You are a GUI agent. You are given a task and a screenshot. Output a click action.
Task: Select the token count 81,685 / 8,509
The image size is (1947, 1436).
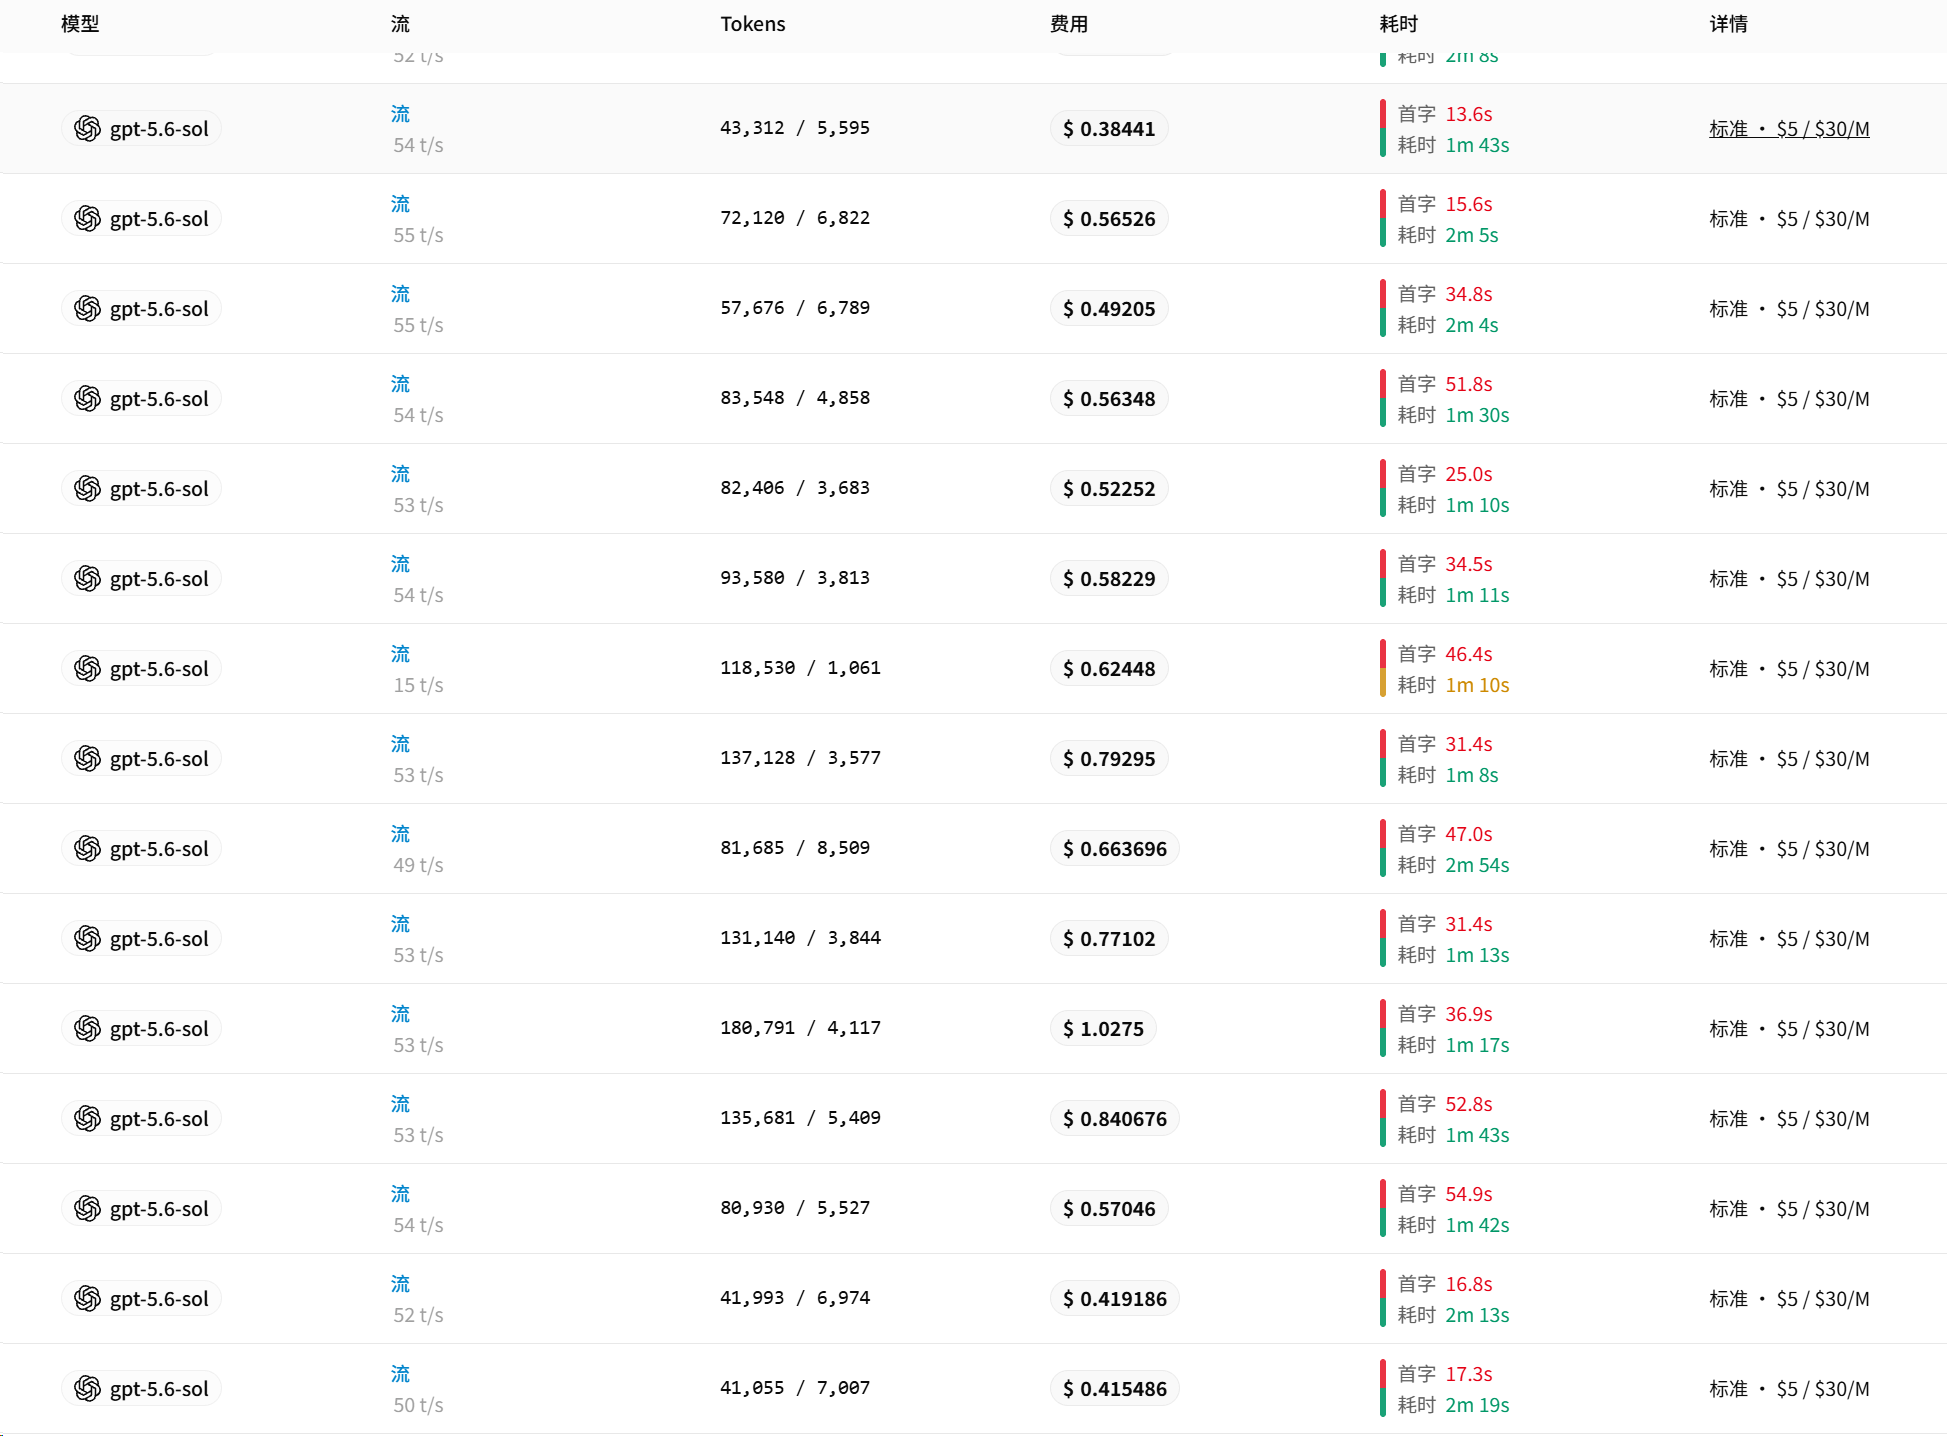pos(795,848)
